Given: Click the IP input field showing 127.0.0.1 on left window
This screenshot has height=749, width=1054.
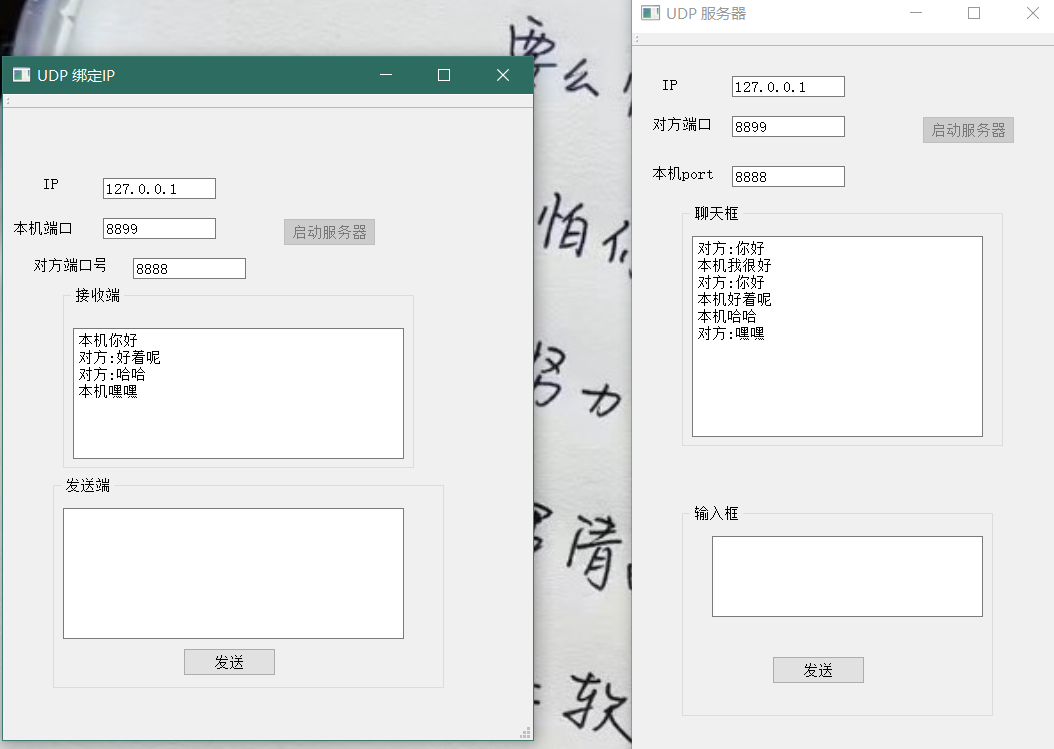Looking at the screenshot, I should [x=158, y=187].
